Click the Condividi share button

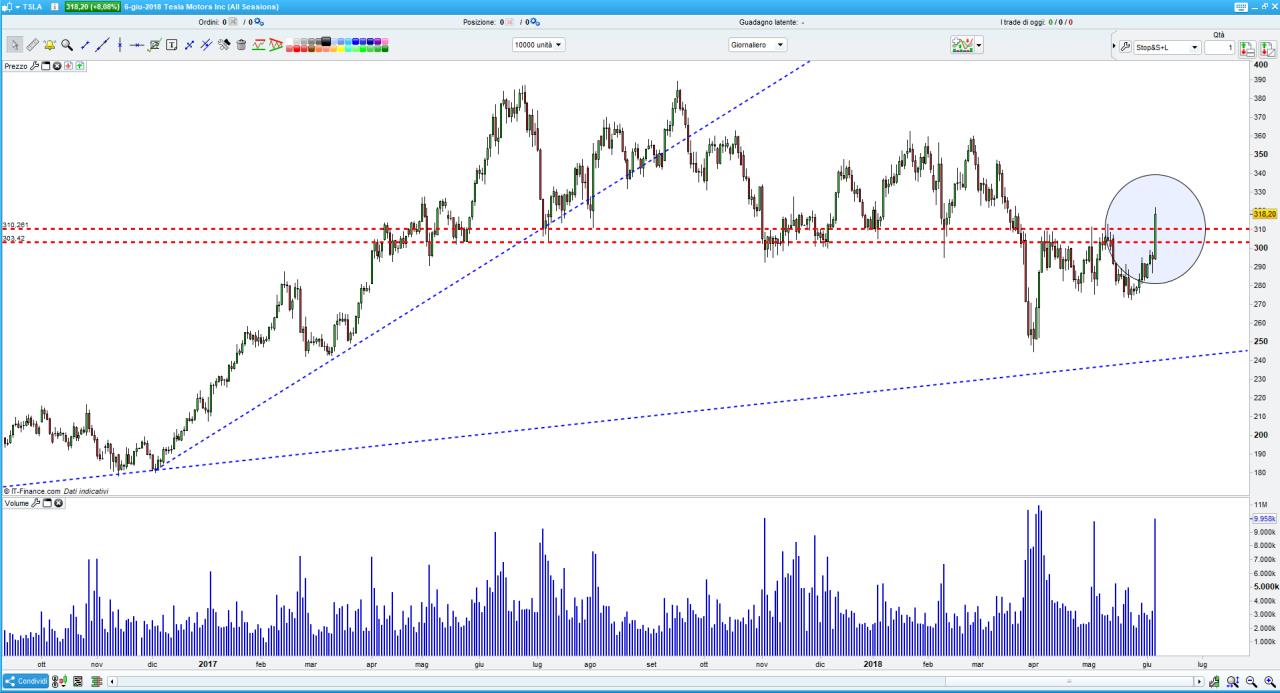pyautogui.click(x=25, y=682)
